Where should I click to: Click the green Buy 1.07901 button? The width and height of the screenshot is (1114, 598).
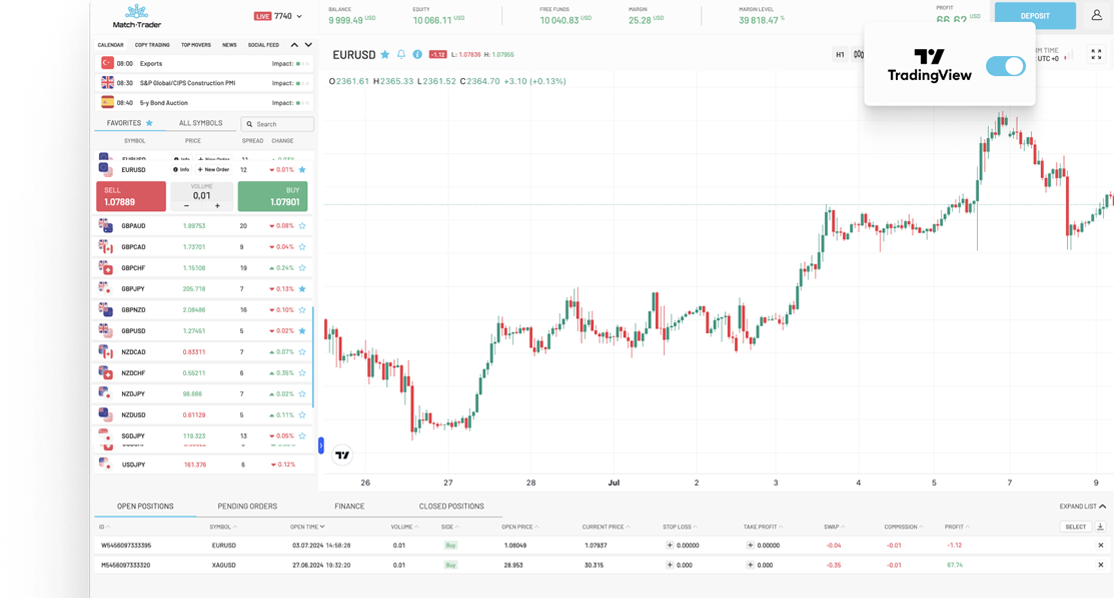click(x=272, y=196)
